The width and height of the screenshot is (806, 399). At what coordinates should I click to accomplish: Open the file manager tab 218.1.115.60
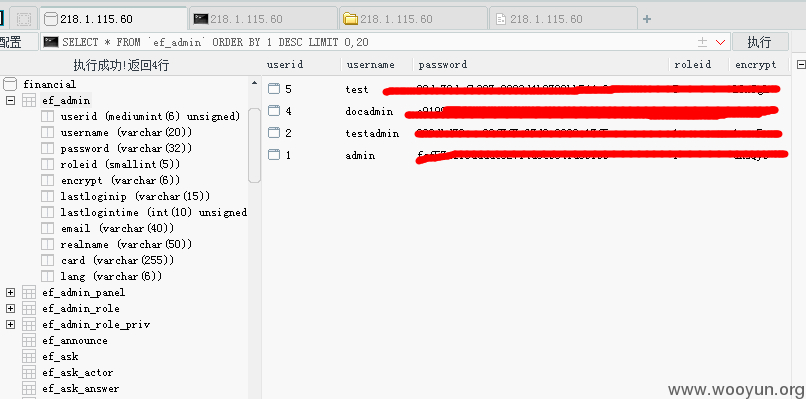[413, 19]
